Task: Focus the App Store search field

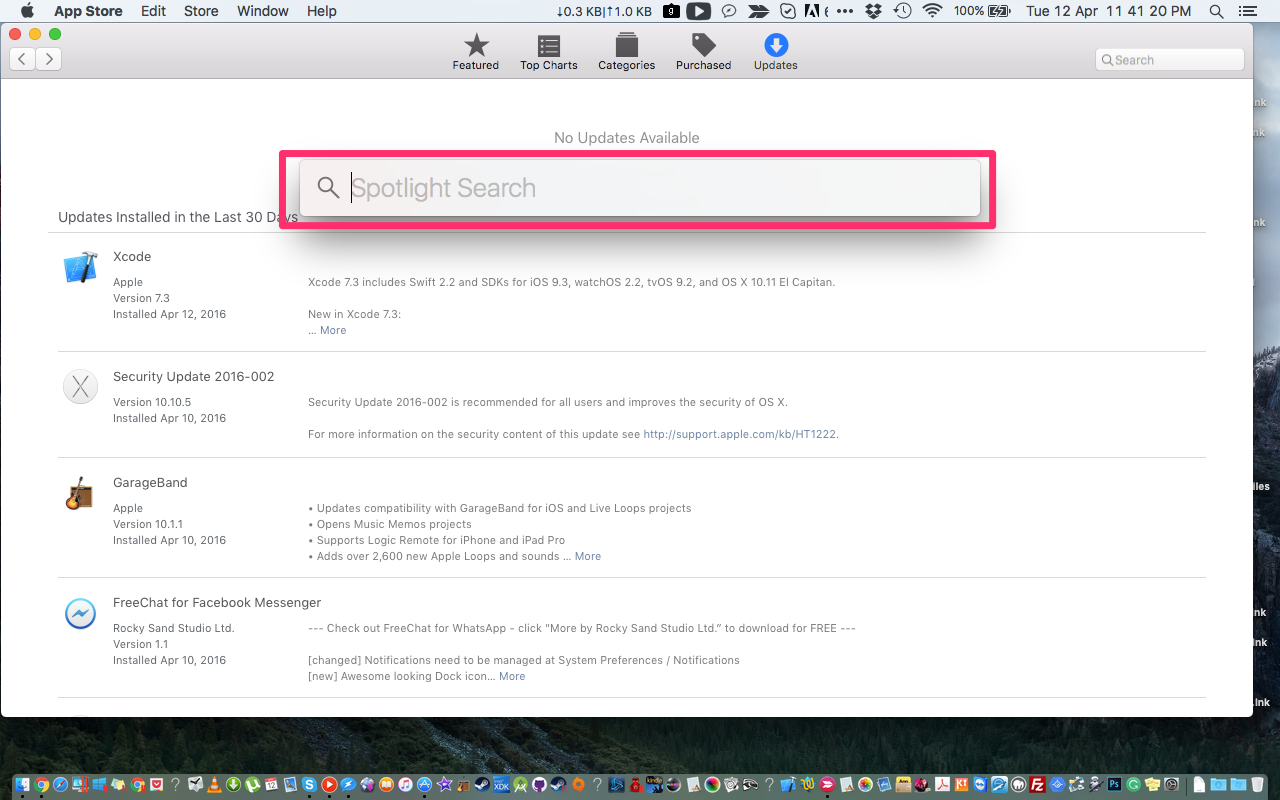Action: [1170, 60]
